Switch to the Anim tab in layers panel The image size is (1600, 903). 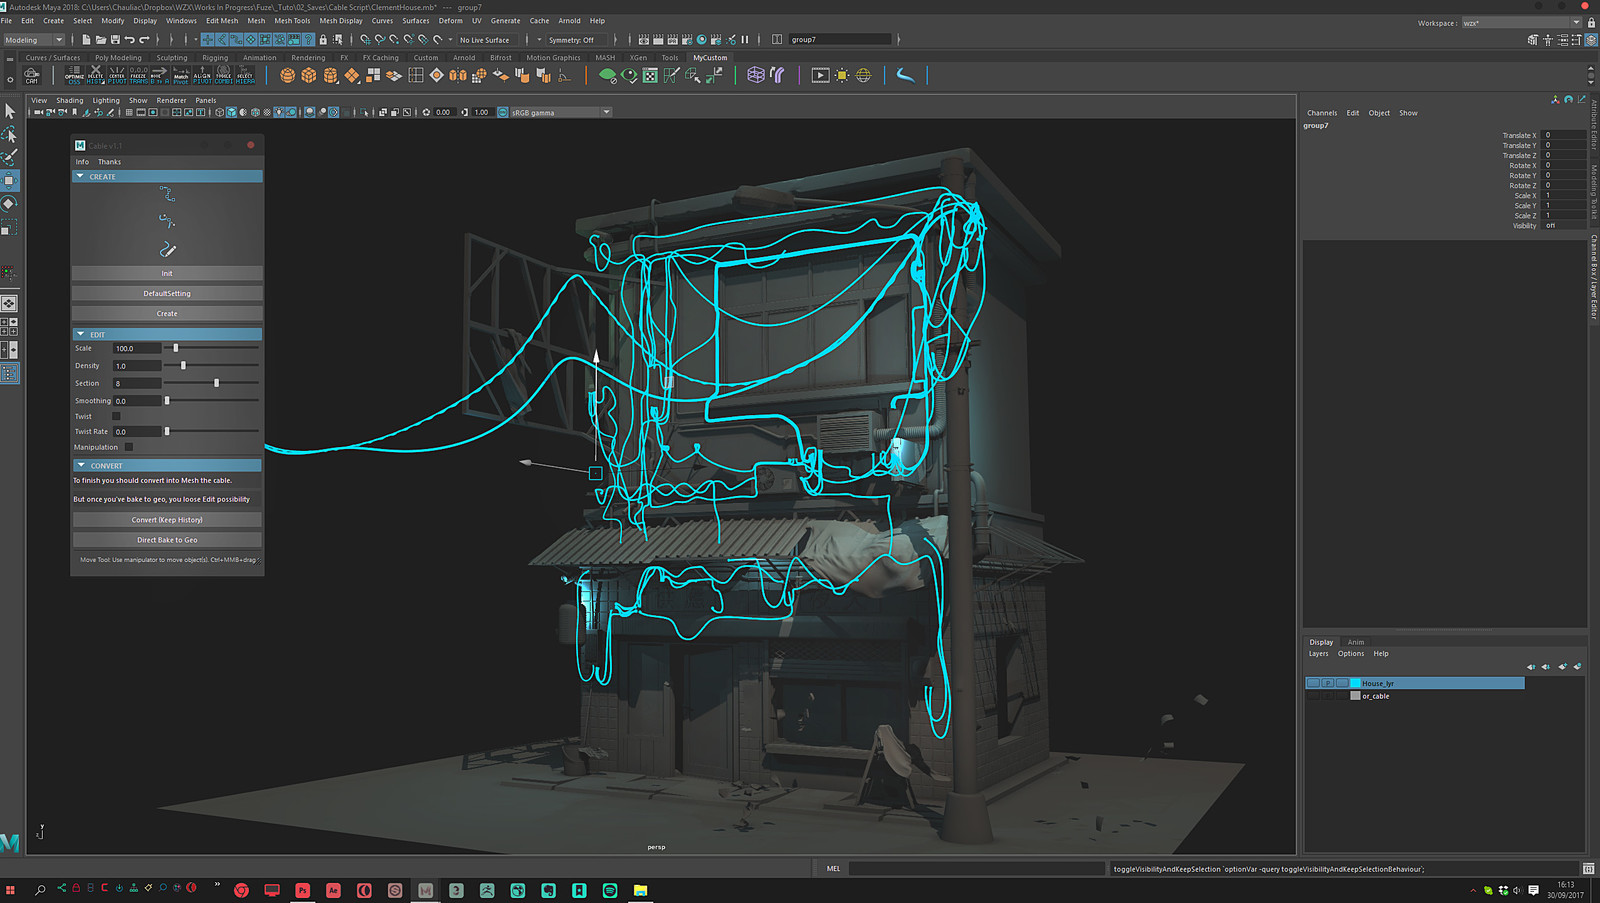tap(1355, 642)
